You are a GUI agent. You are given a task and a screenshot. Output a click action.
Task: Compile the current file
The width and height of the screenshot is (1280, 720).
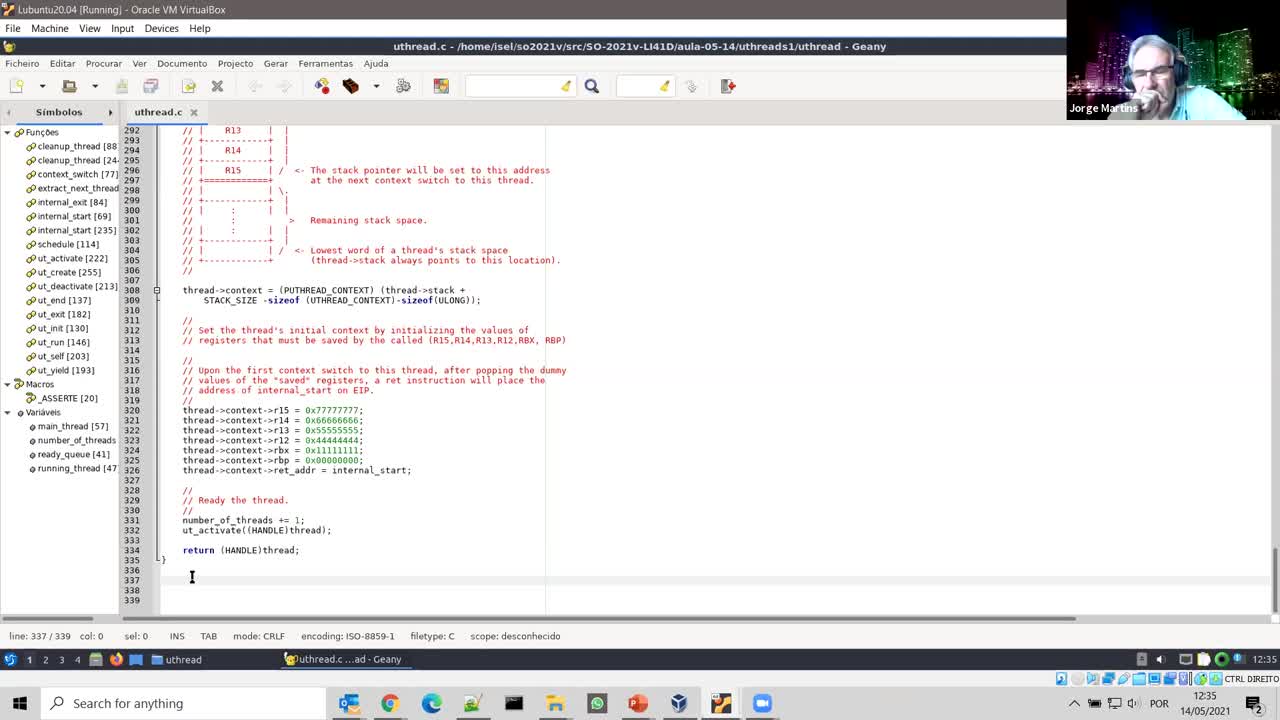[x=322, y=86]
